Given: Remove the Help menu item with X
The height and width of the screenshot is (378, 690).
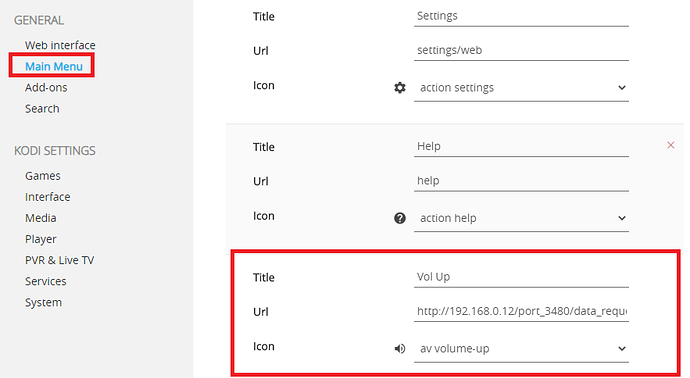Looking at the screenshot, I should click(x=671, y=145).
